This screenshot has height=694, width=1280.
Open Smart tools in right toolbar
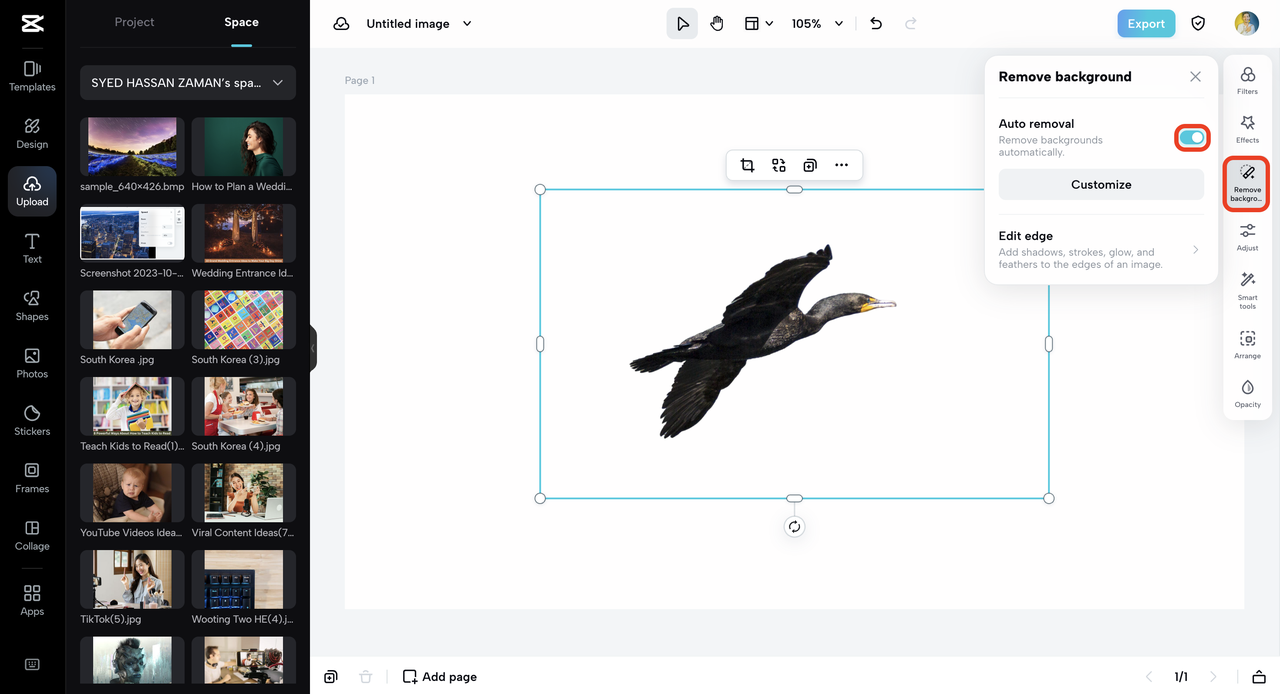point(1247,290)
